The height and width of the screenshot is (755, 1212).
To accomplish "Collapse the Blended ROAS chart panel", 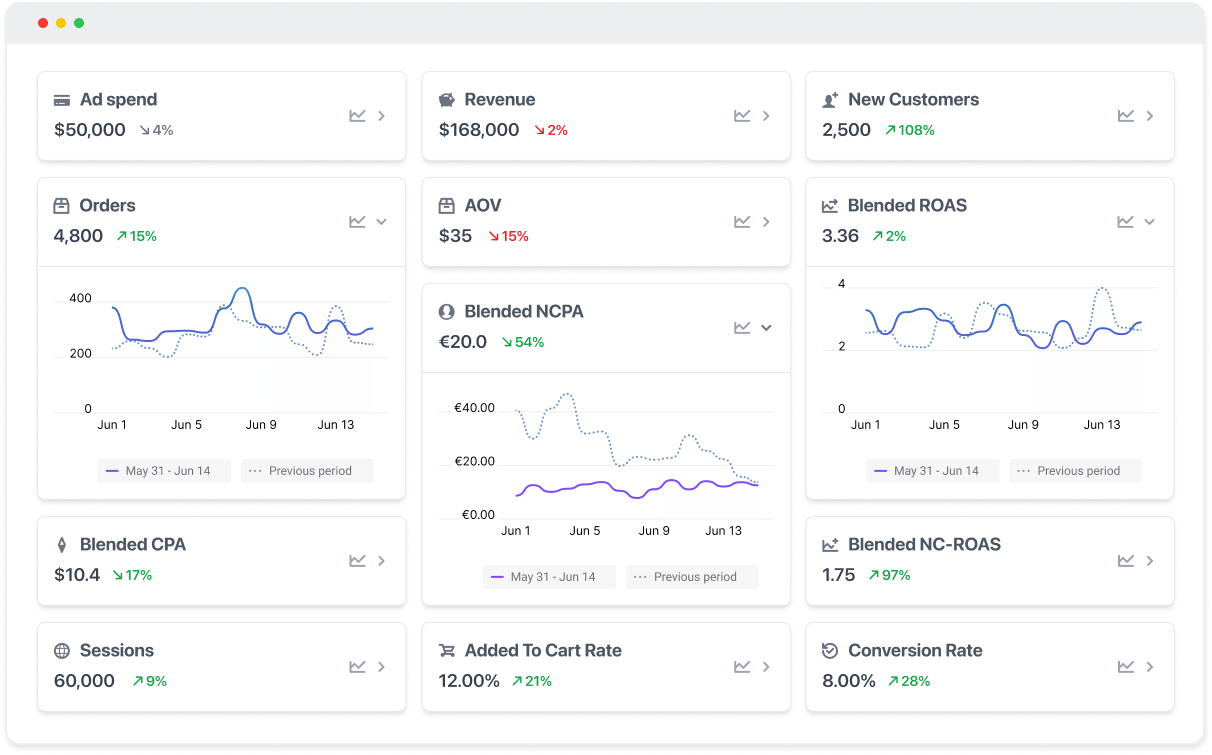I will pyautogui.click(x=1150, y=222).
